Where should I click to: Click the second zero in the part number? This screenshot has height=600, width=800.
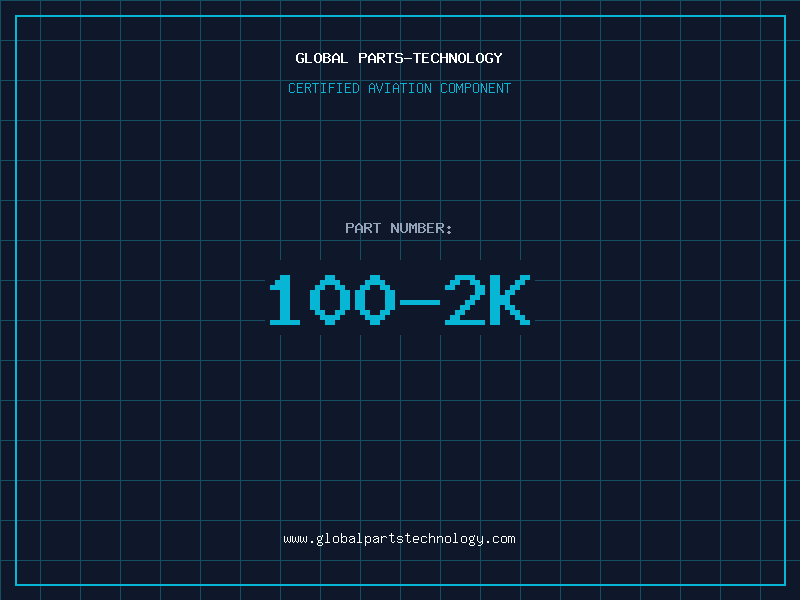click(375, 300)
